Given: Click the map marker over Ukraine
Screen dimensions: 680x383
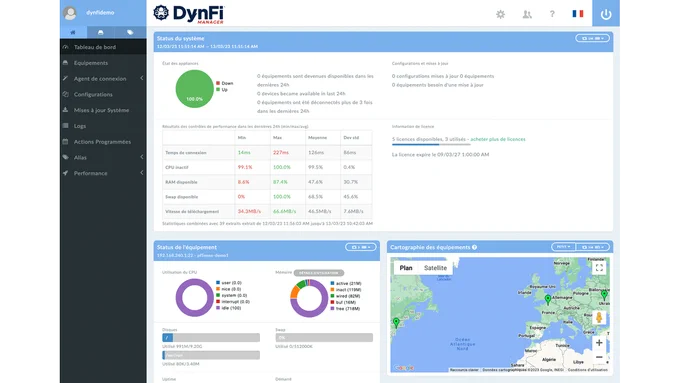Looking at the screenshot, I should pyautogui.click(x=604, y=295).
